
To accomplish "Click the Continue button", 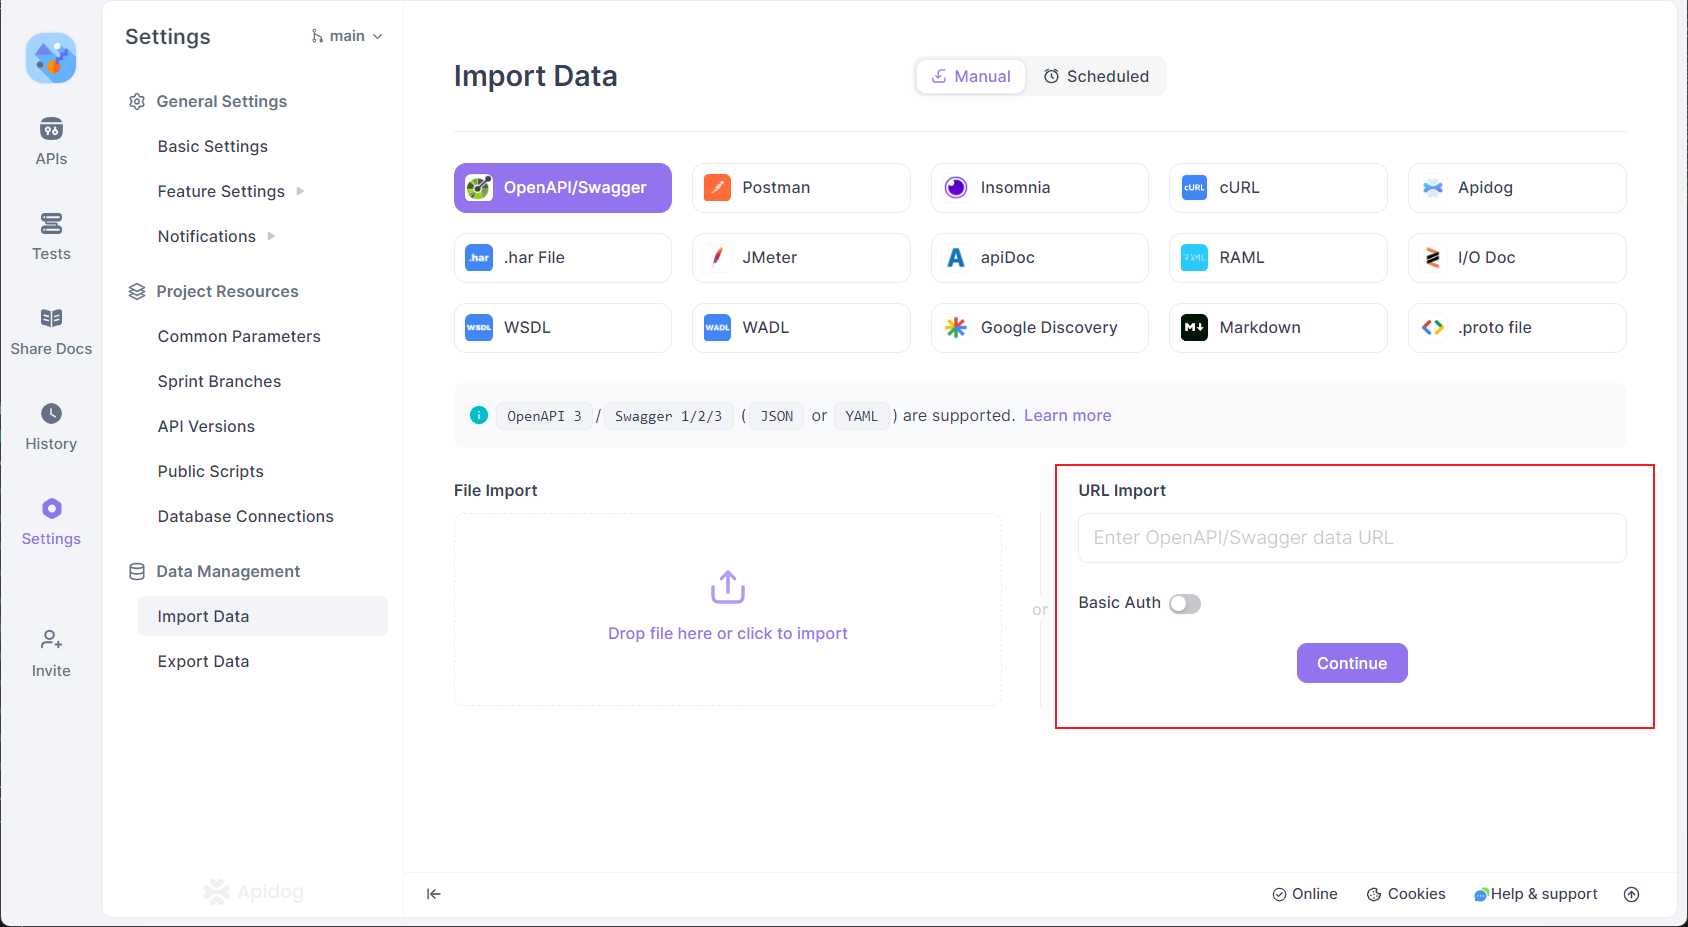I will coord(1352,663).
